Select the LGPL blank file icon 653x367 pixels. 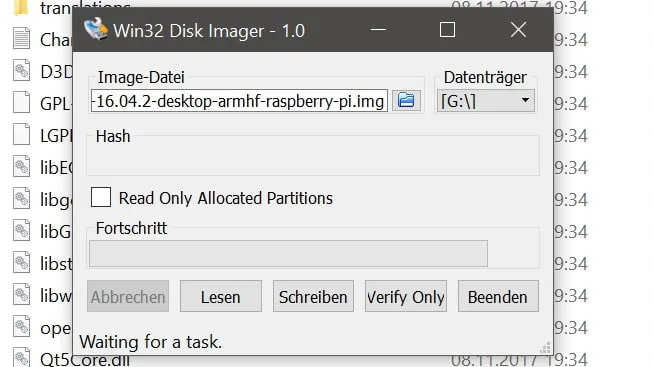(21, 134)
